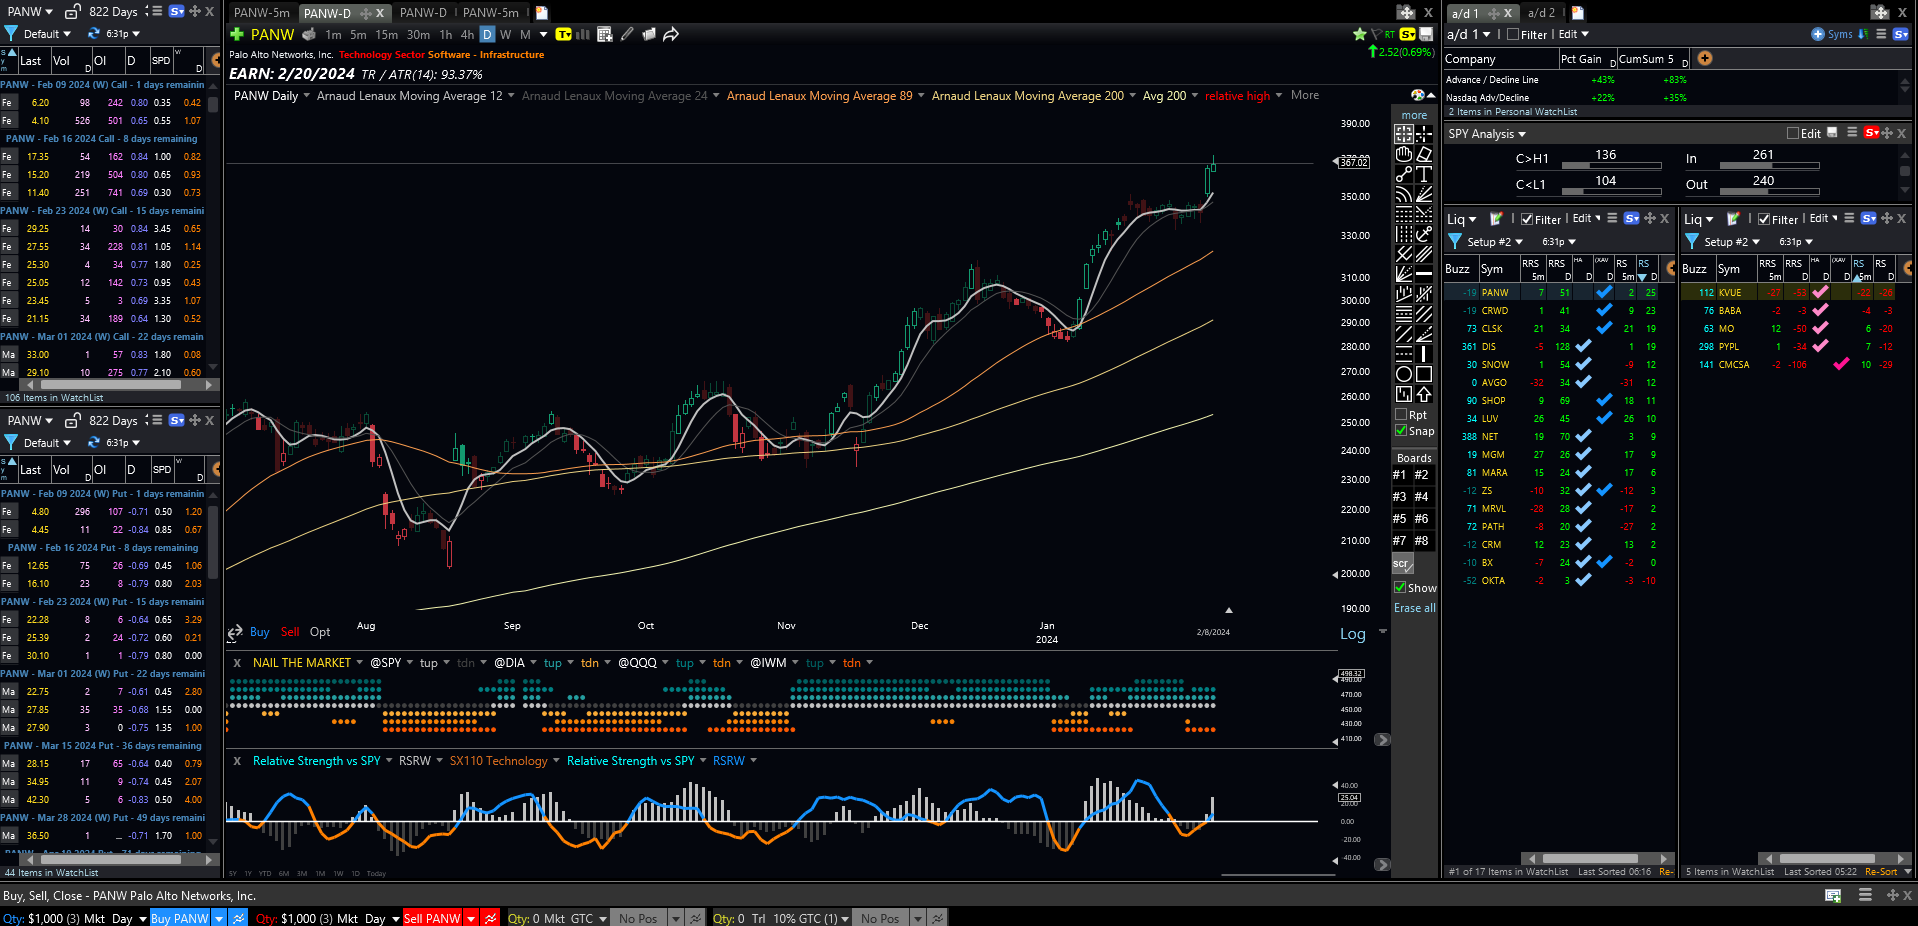
Task: Open the color palette icon above the drawing tools
Action: (x=1417, y=95)
